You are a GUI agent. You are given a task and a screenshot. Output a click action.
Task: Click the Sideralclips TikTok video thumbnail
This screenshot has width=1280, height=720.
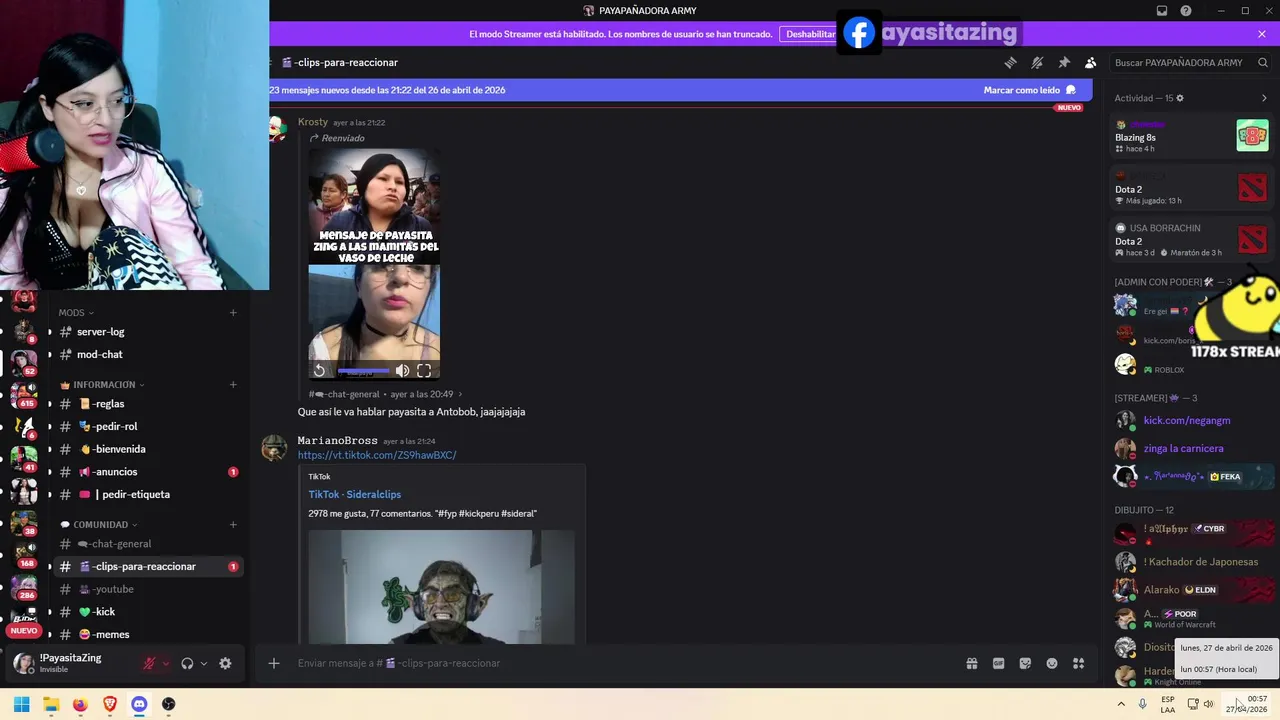[x=441, y=587]
